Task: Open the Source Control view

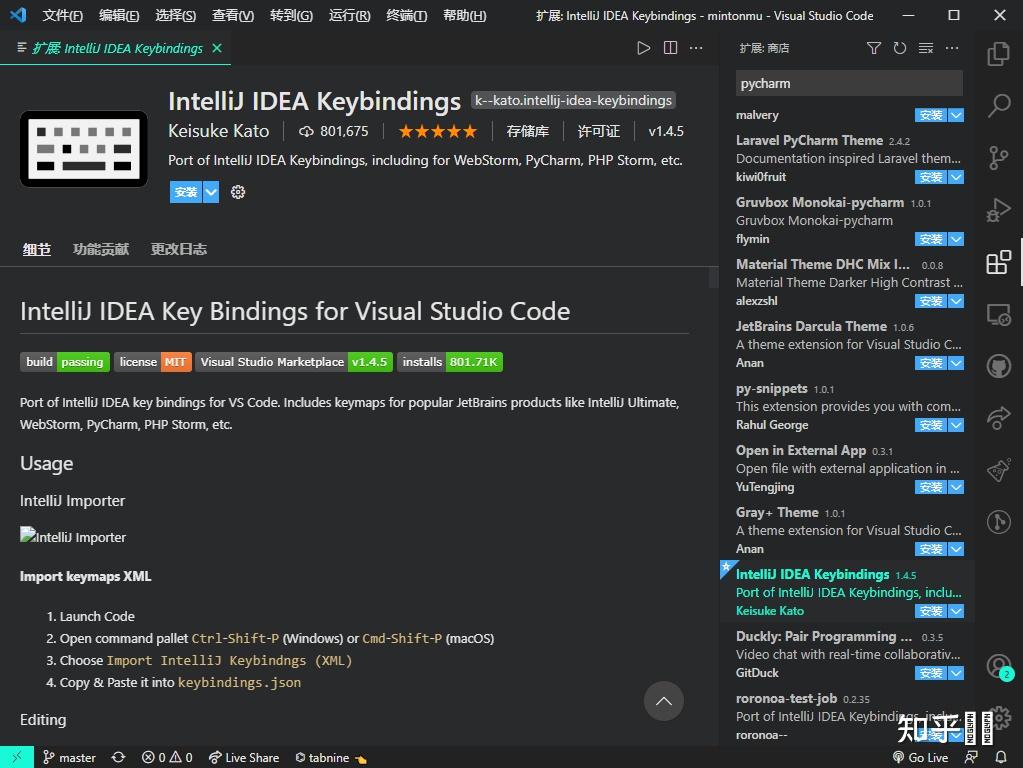Action: 998,158
